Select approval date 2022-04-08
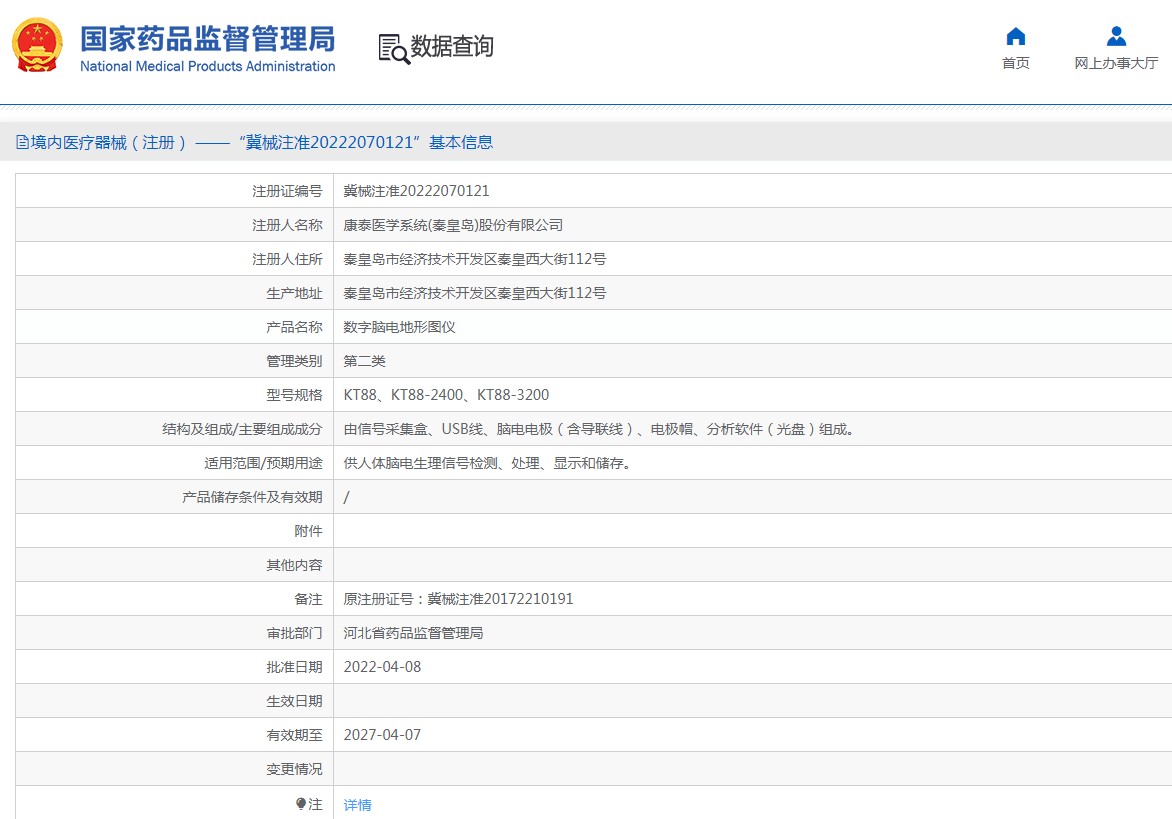 tap(382, 667)
